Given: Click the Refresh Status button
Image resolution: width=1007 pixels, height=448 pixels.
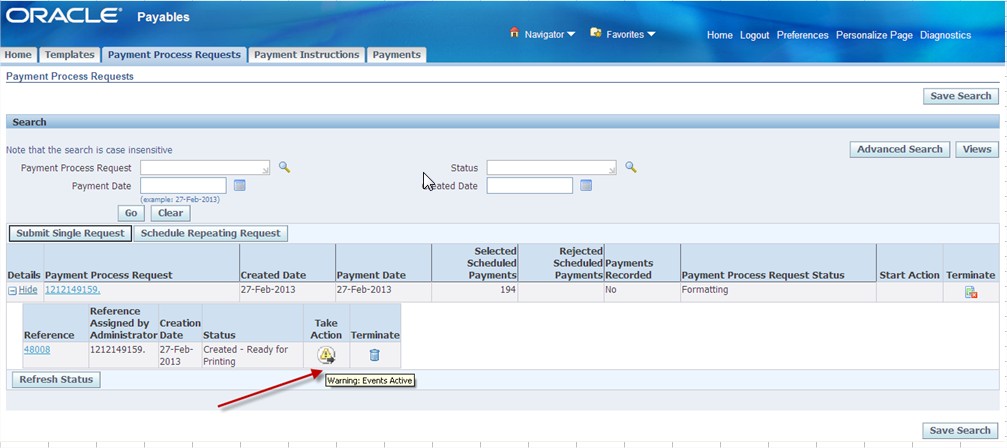Looking at the screenshot, I should click(x=56, y=379).
